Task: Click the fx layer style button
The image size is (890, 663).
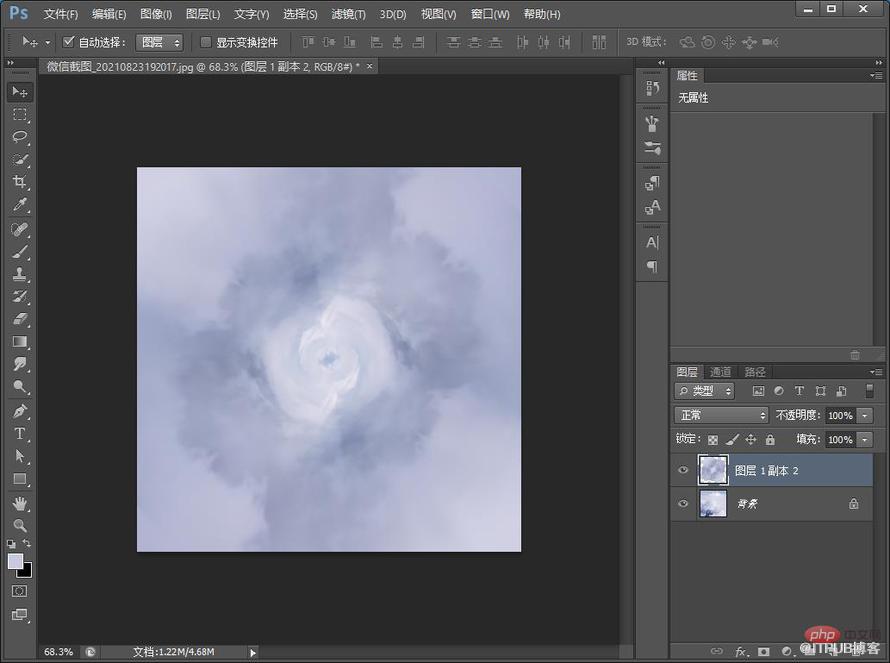Action: click(741, 651)
